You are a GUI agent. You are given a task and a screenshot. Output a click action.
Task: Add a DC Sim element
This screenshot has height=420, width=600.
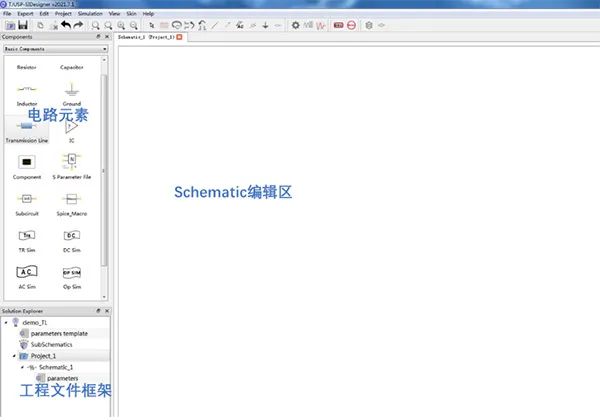click(72, 235)
